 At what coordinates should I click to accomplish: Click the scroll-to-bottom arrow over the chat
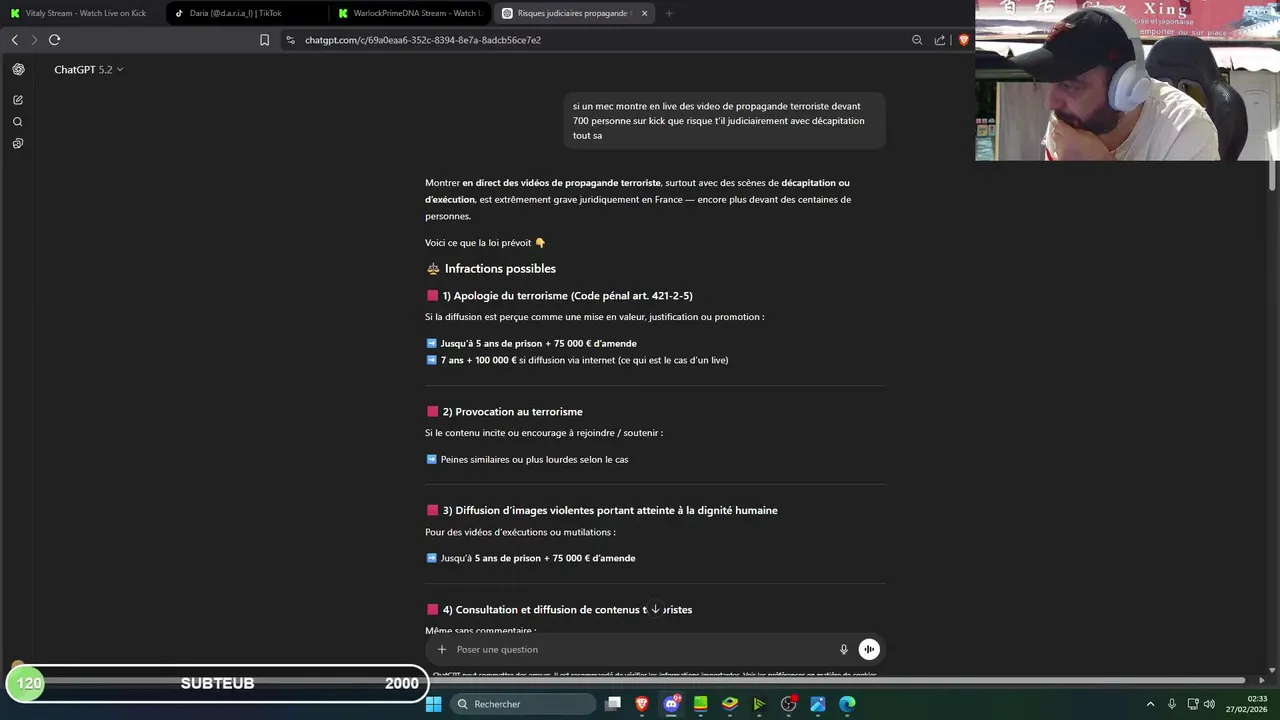(x=655, y=609)
